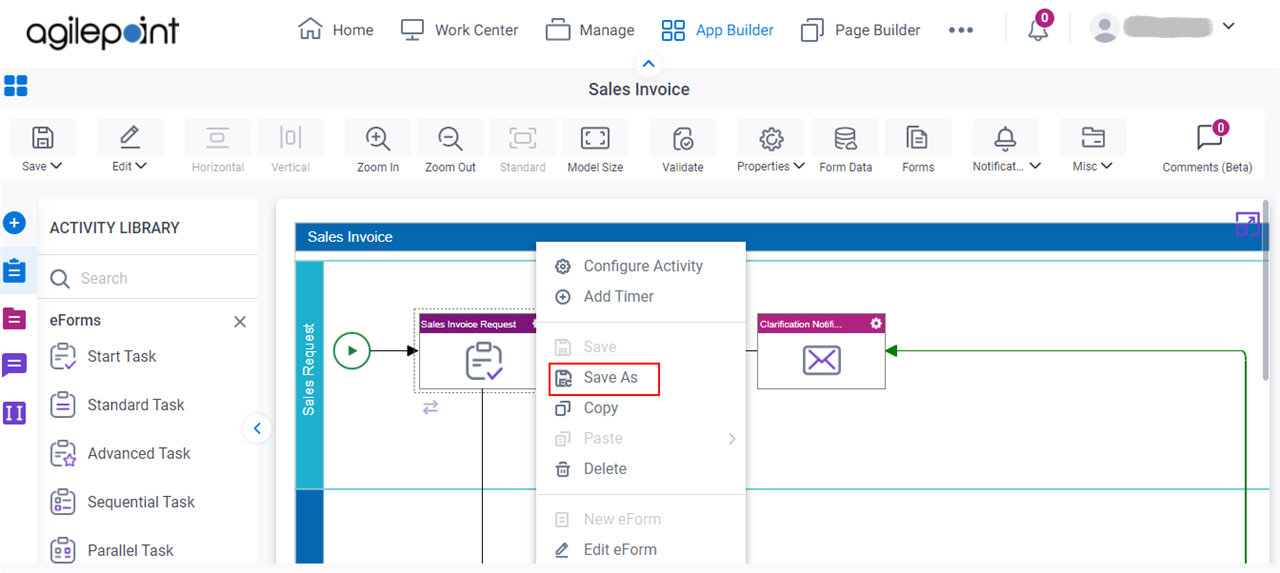Select Sequential Task from the library
The image size is (1280, 573).
[x=122, y=502]
